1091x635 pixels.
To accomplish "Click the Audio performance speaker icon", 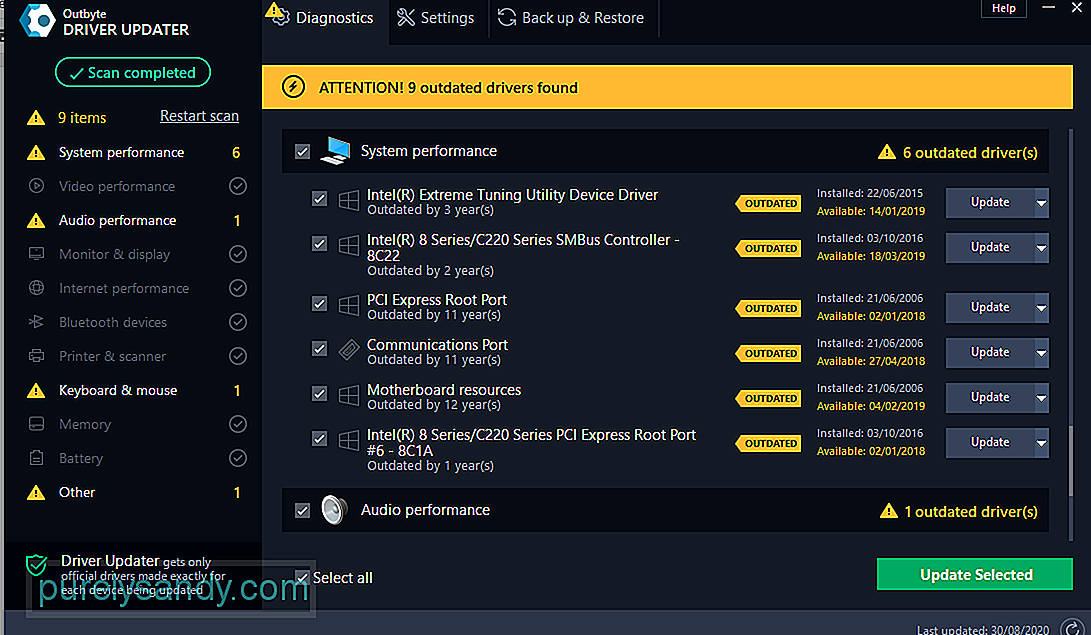I will (x=334, y=510).
